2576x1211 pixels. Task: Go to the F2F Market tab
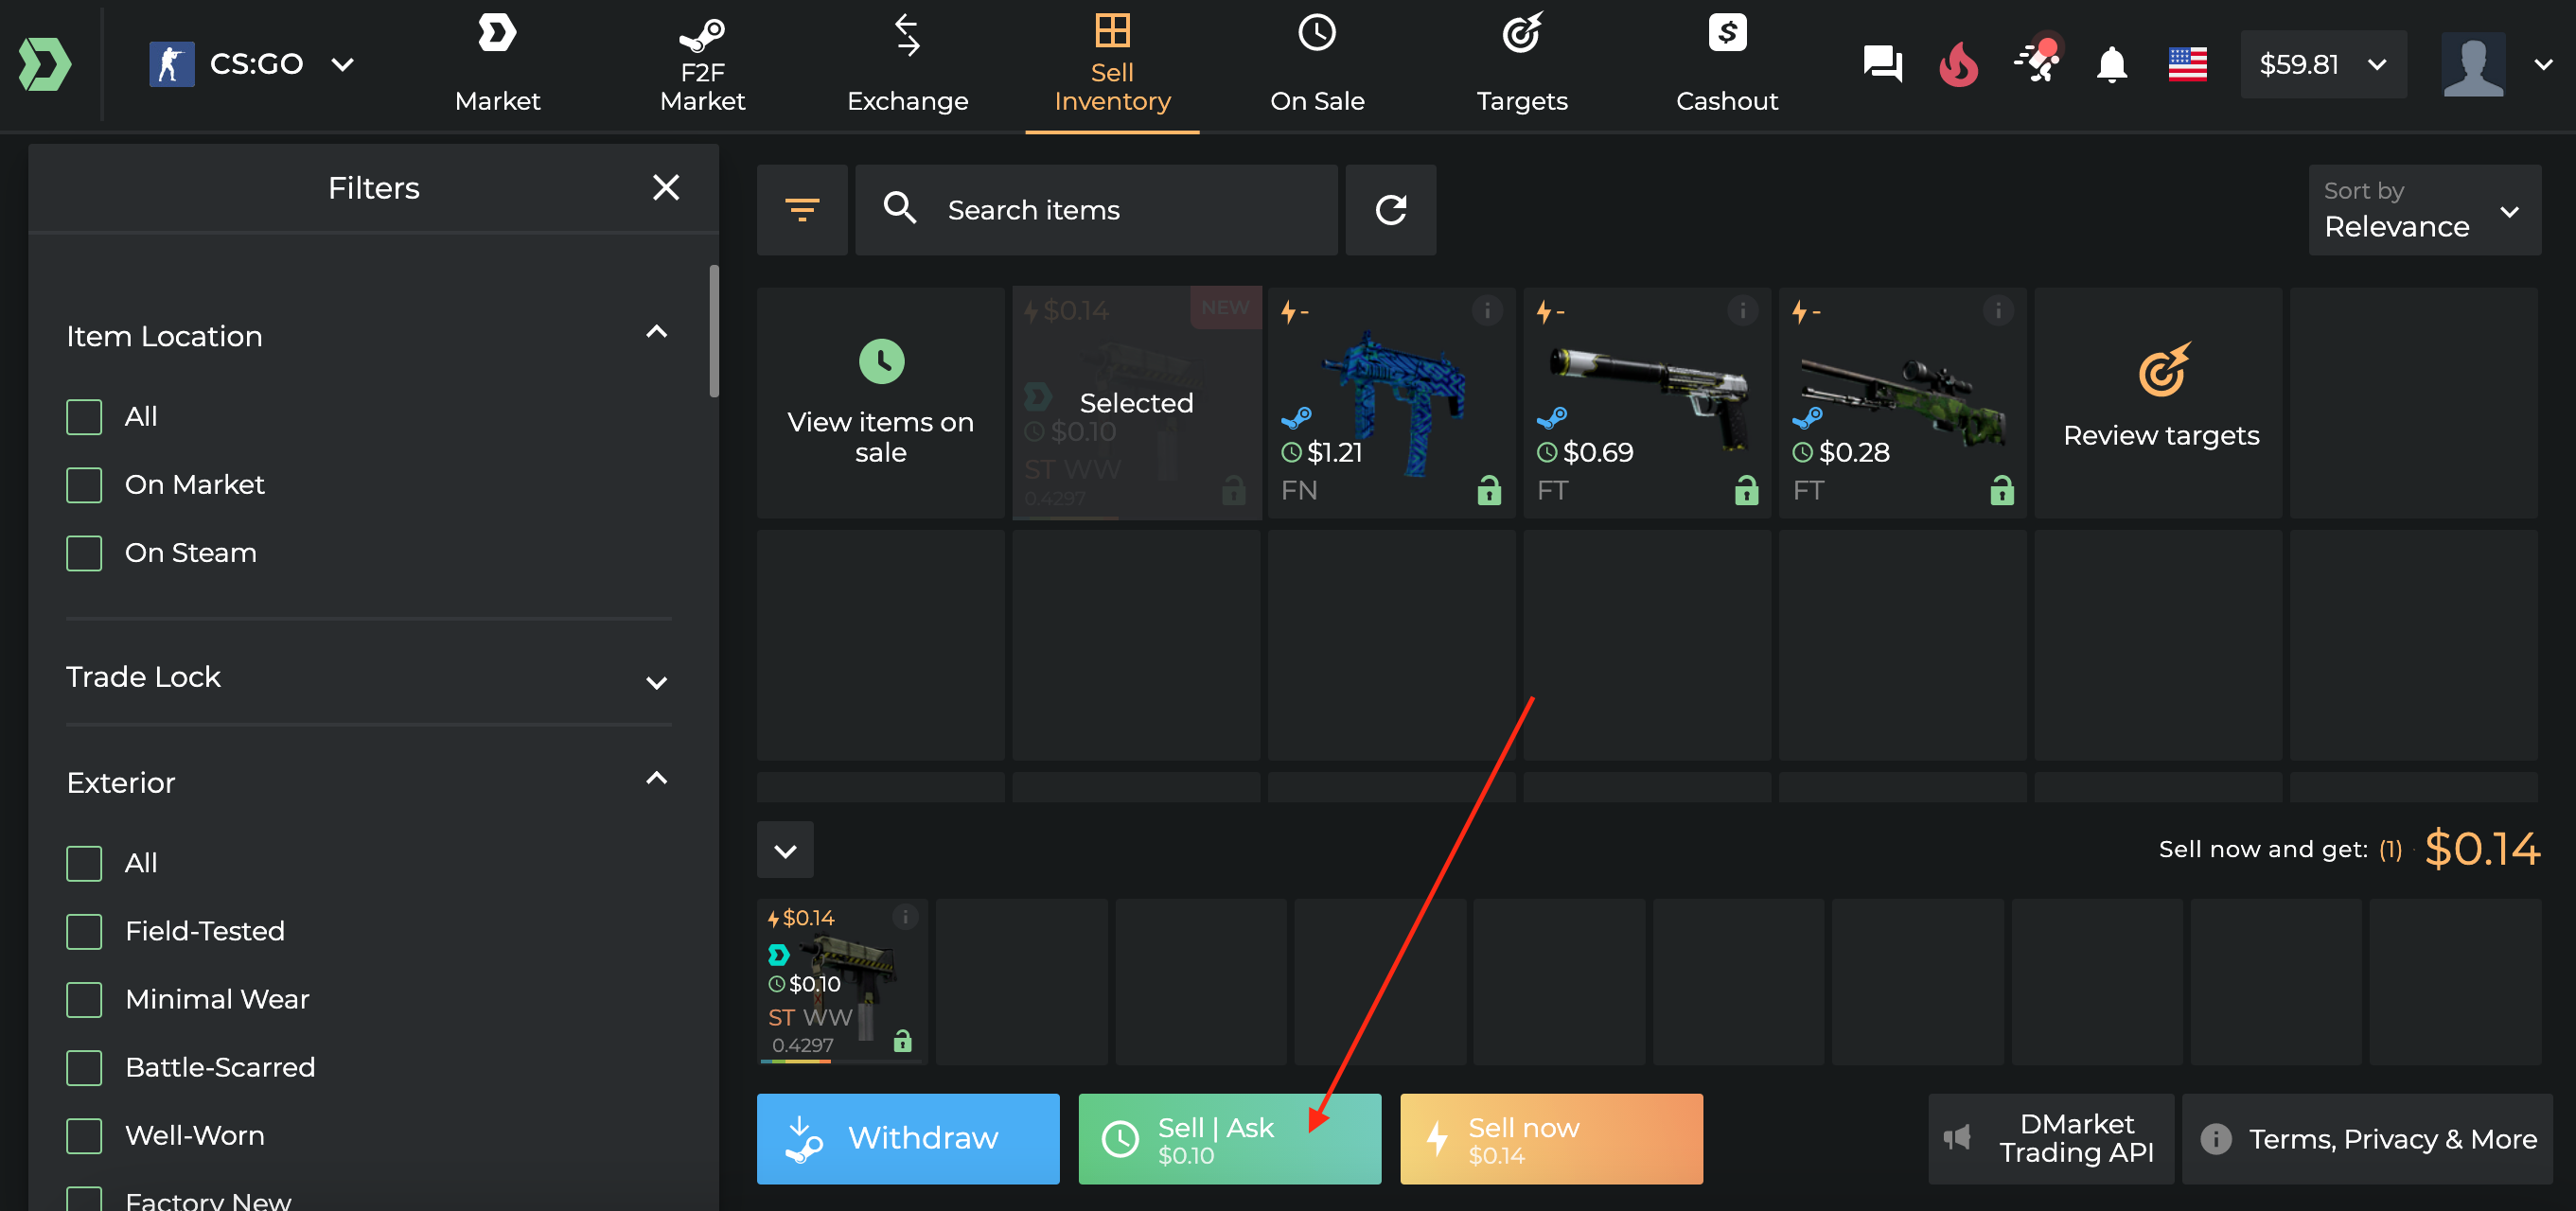702,65
